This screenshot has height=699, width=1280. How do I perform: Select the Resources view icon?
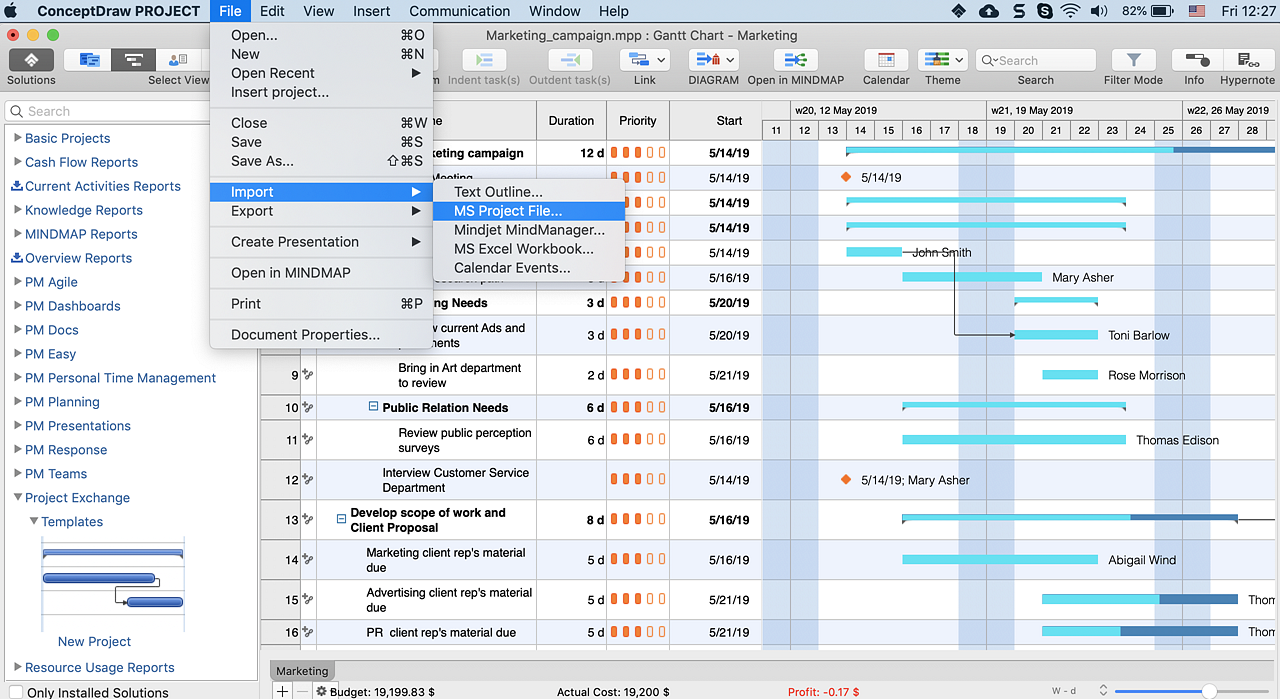point(178,60)
